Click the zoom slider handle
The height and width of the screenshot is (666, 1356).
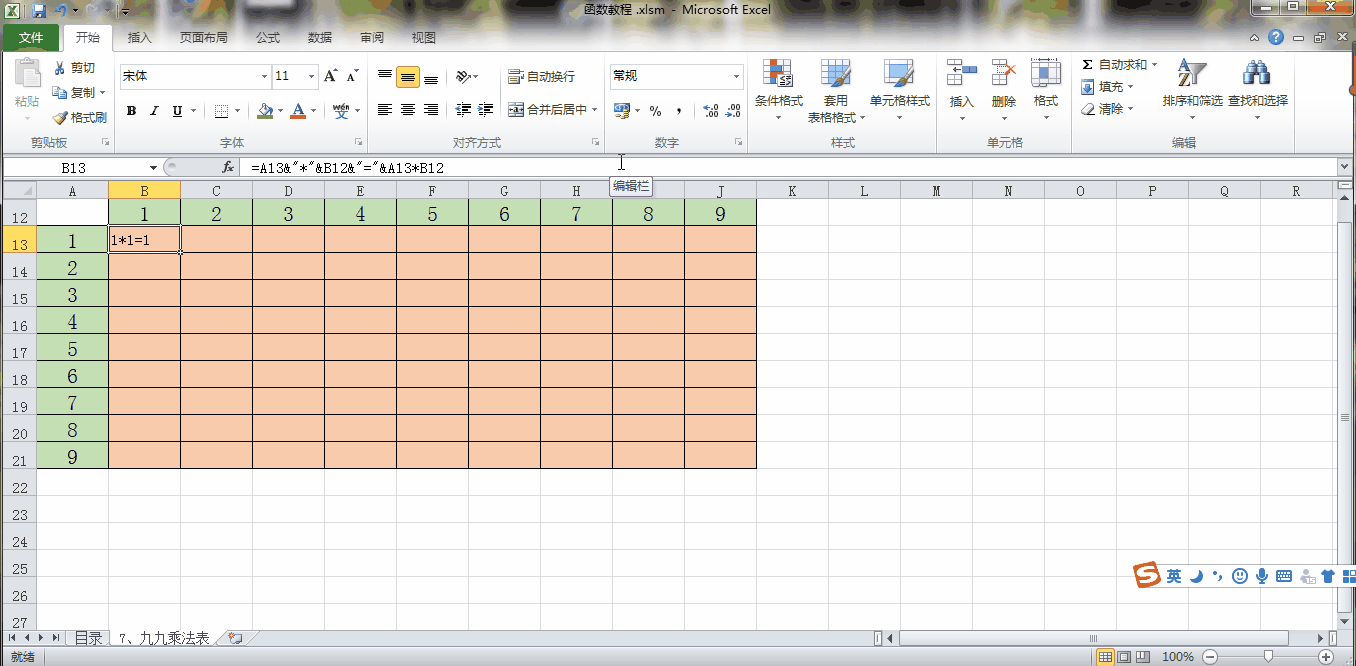(x=1268, y=657)
